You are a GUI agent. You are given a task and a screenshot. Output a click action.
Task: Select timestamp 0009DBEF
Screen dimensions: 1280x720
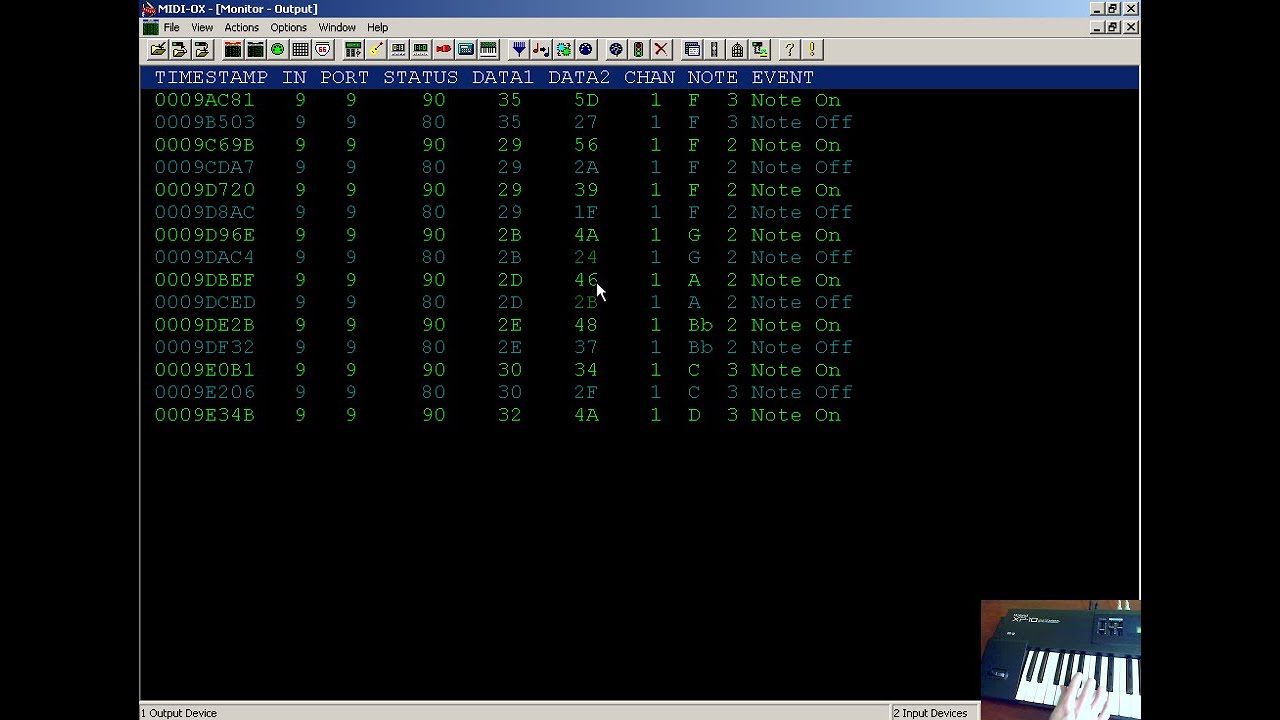(205, 280)
